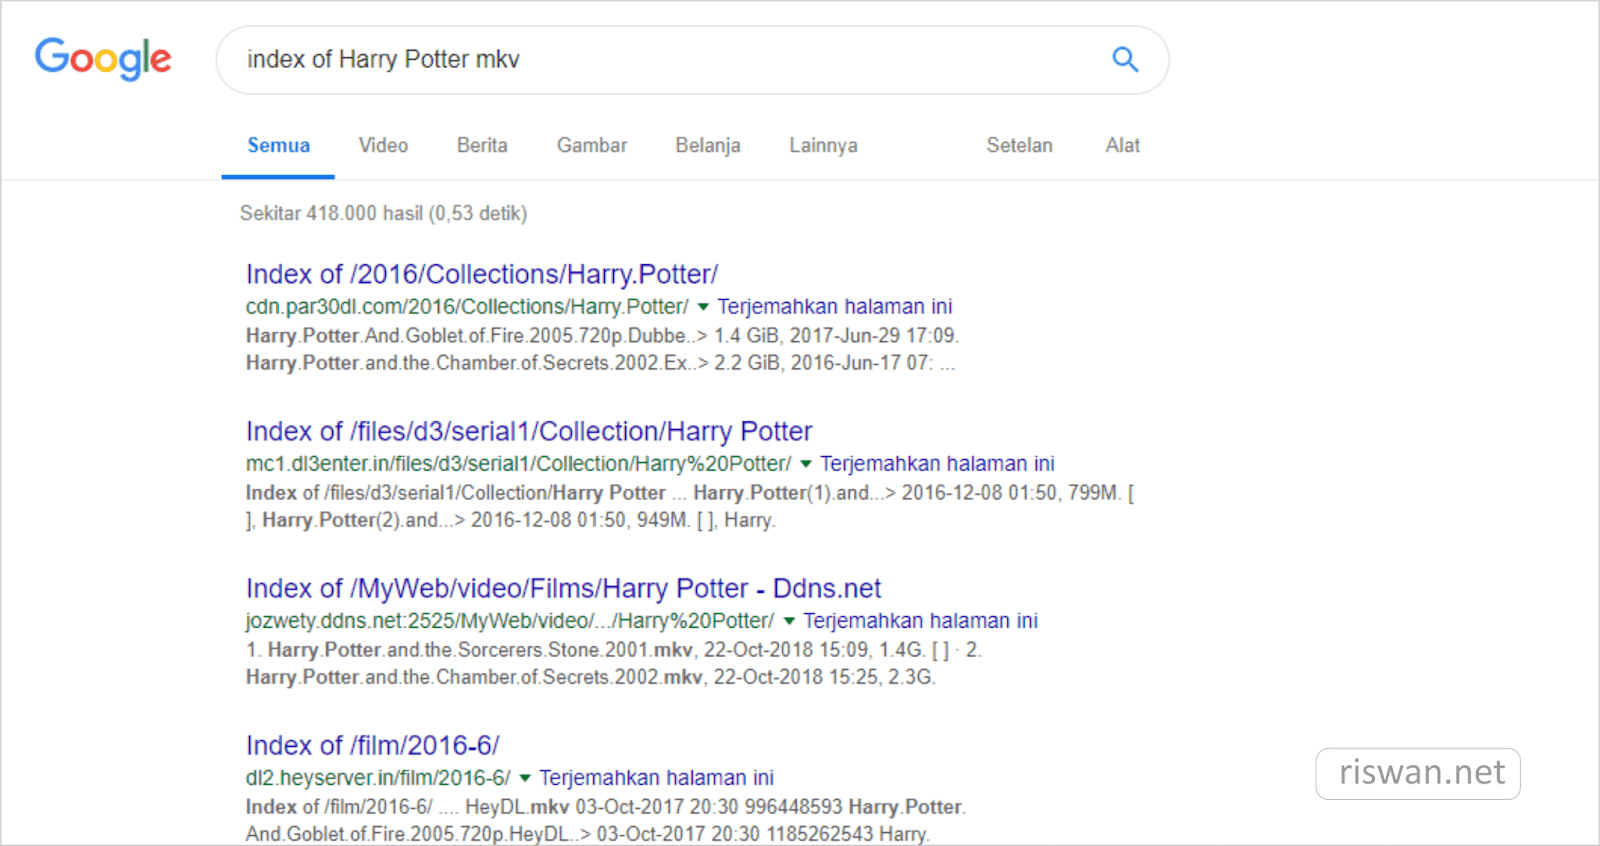
Task: Open the Video results tab
Action: [x=383, y=146]
